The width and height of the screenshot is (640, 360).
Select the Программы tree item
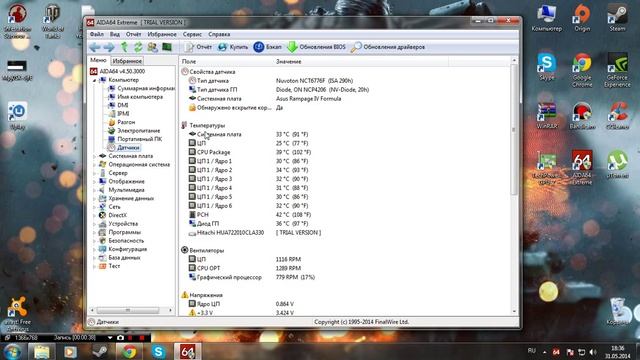click(120, 232)
